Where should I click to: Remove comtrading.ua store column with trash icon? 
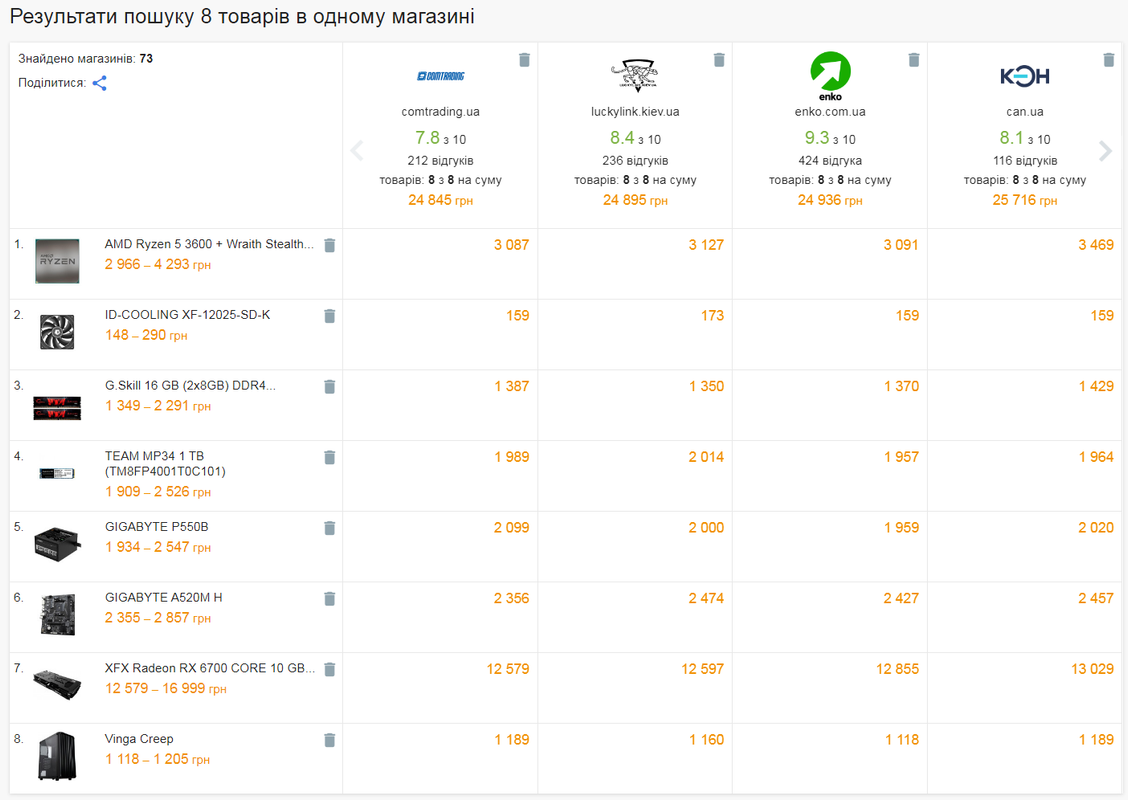[x=524, y=60]
